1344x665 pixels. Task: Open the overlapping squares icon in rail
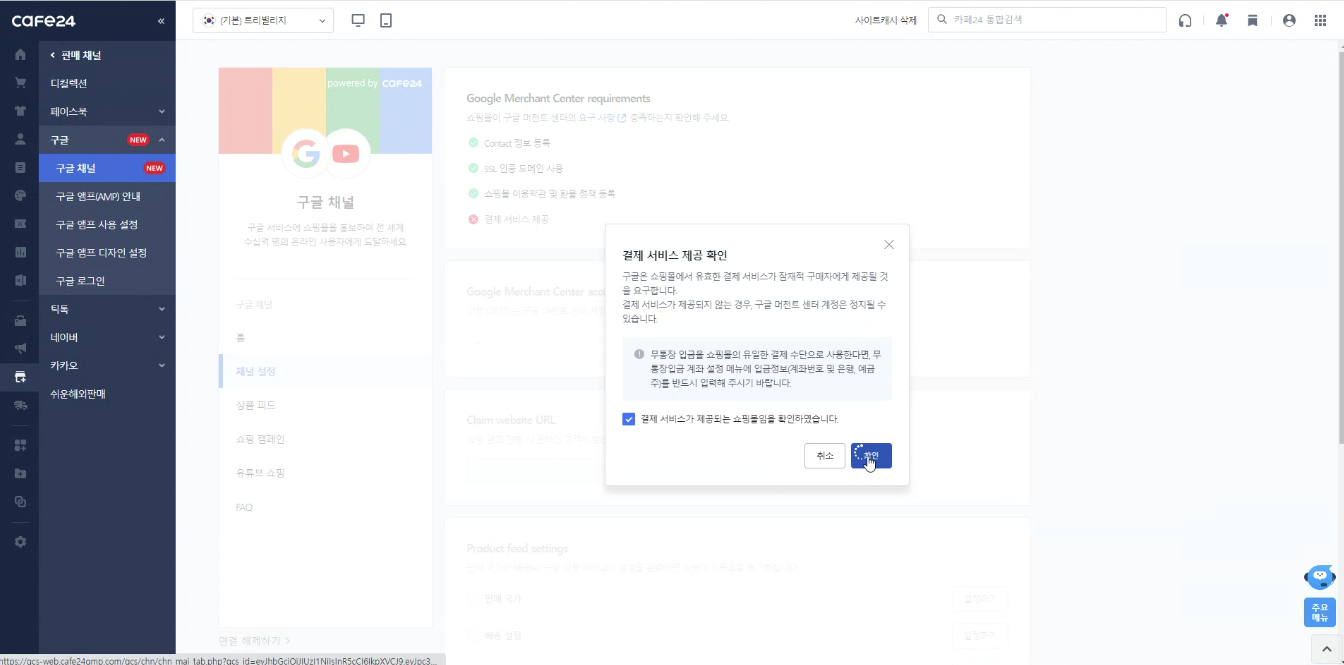20,502
